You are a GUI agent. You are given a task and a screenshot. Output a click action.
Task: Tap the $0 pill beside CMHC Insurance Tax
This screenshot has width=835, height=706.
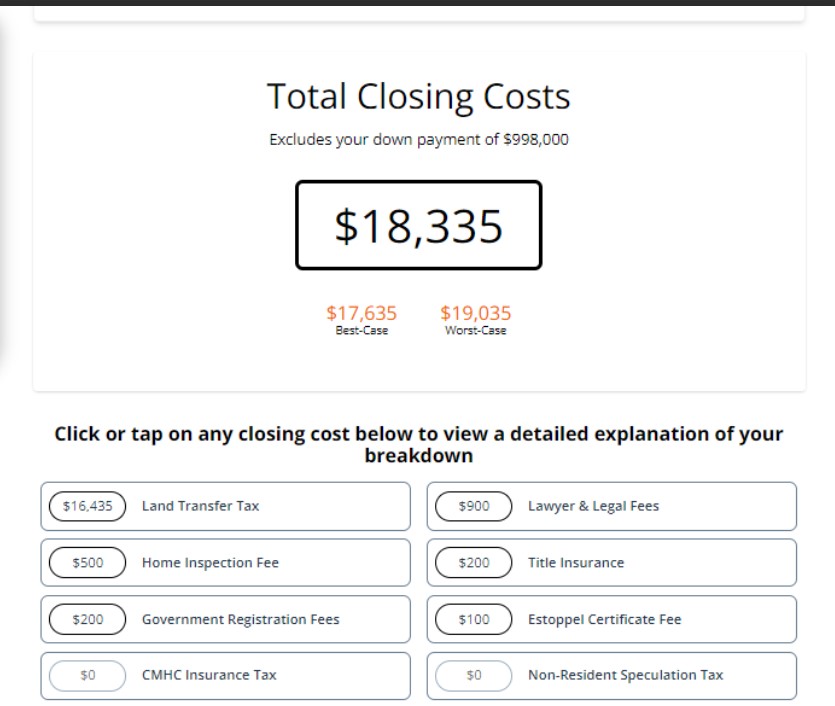coord(87,676)
